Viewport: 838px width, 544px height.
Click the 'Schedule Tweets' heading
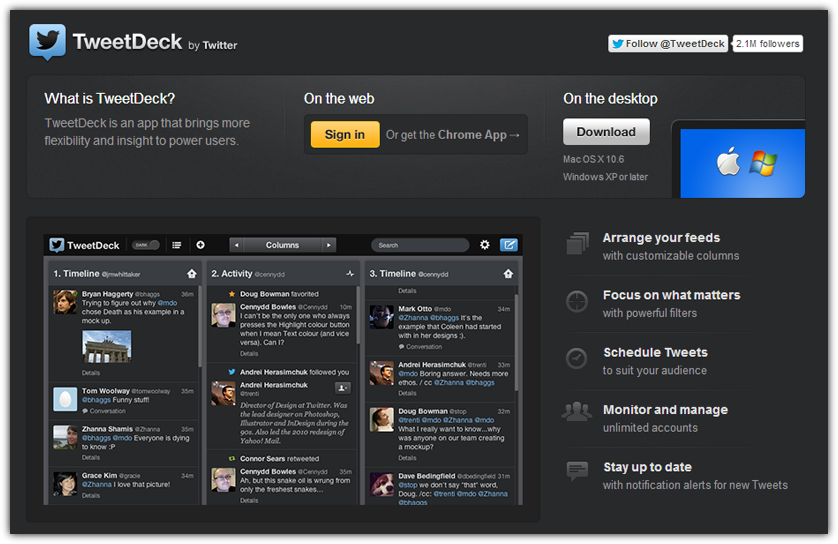coord(655,353)
